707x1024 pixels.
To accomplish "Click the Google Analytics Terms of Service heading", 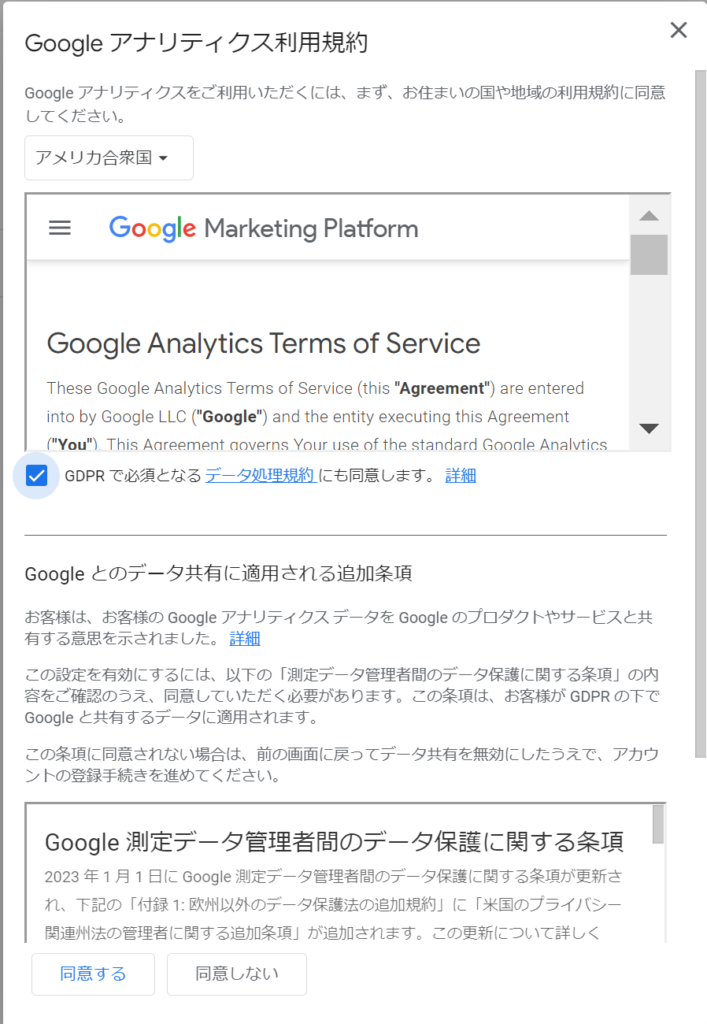I will 264,344.
